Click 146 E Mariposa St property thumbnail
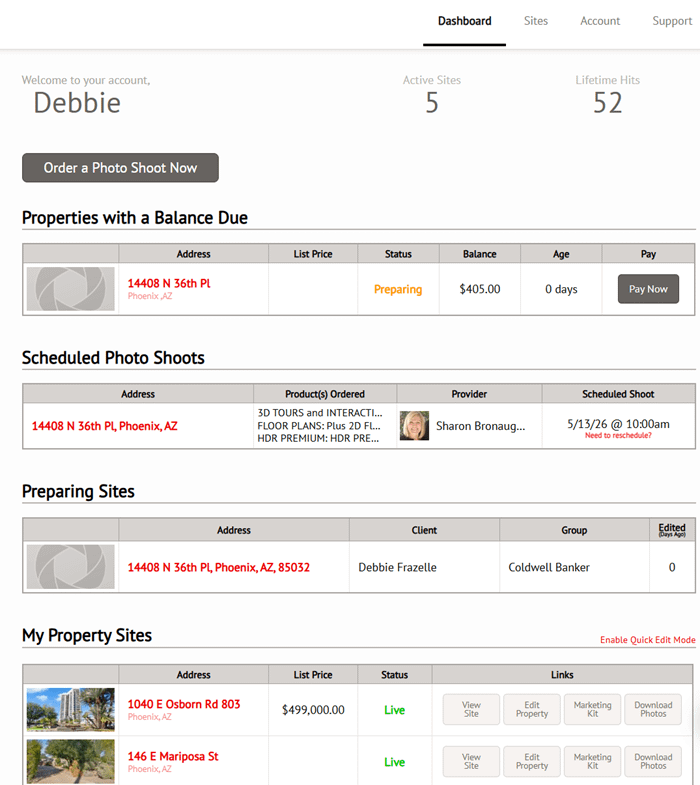The width and height of the screenshot is (700, 785). [71, 761]
